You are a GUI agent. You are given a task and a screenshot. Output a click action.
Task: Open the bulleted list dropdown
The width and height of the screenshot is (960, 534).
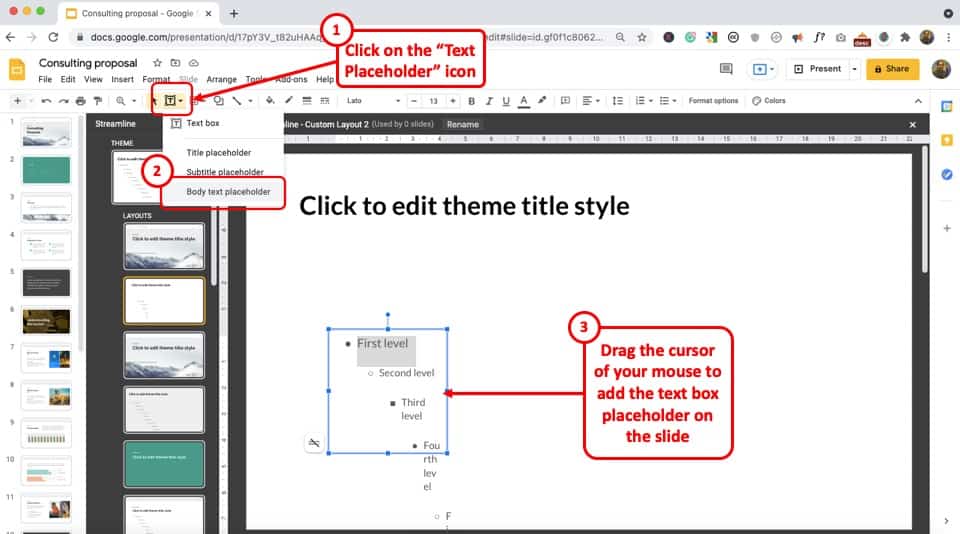click(x=668, y=100)
